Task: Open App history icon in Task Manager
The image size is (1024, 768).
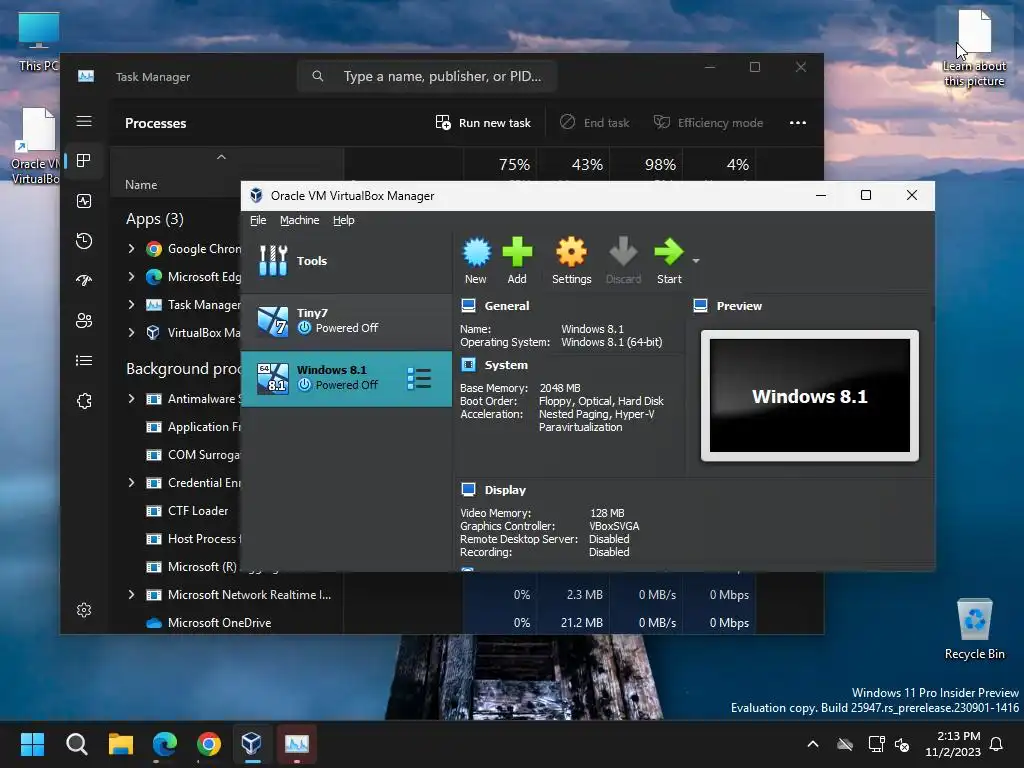Action: click(84, 241)
